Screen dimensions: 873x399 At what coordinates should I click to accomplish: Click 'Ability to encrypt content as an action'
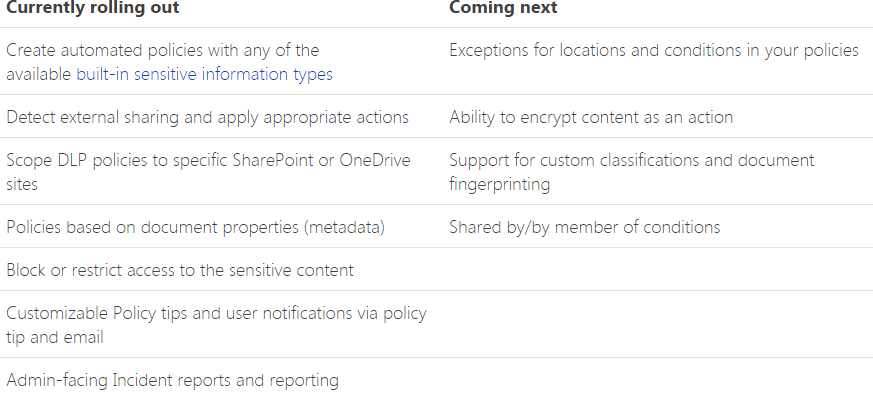tap(591, 117)
